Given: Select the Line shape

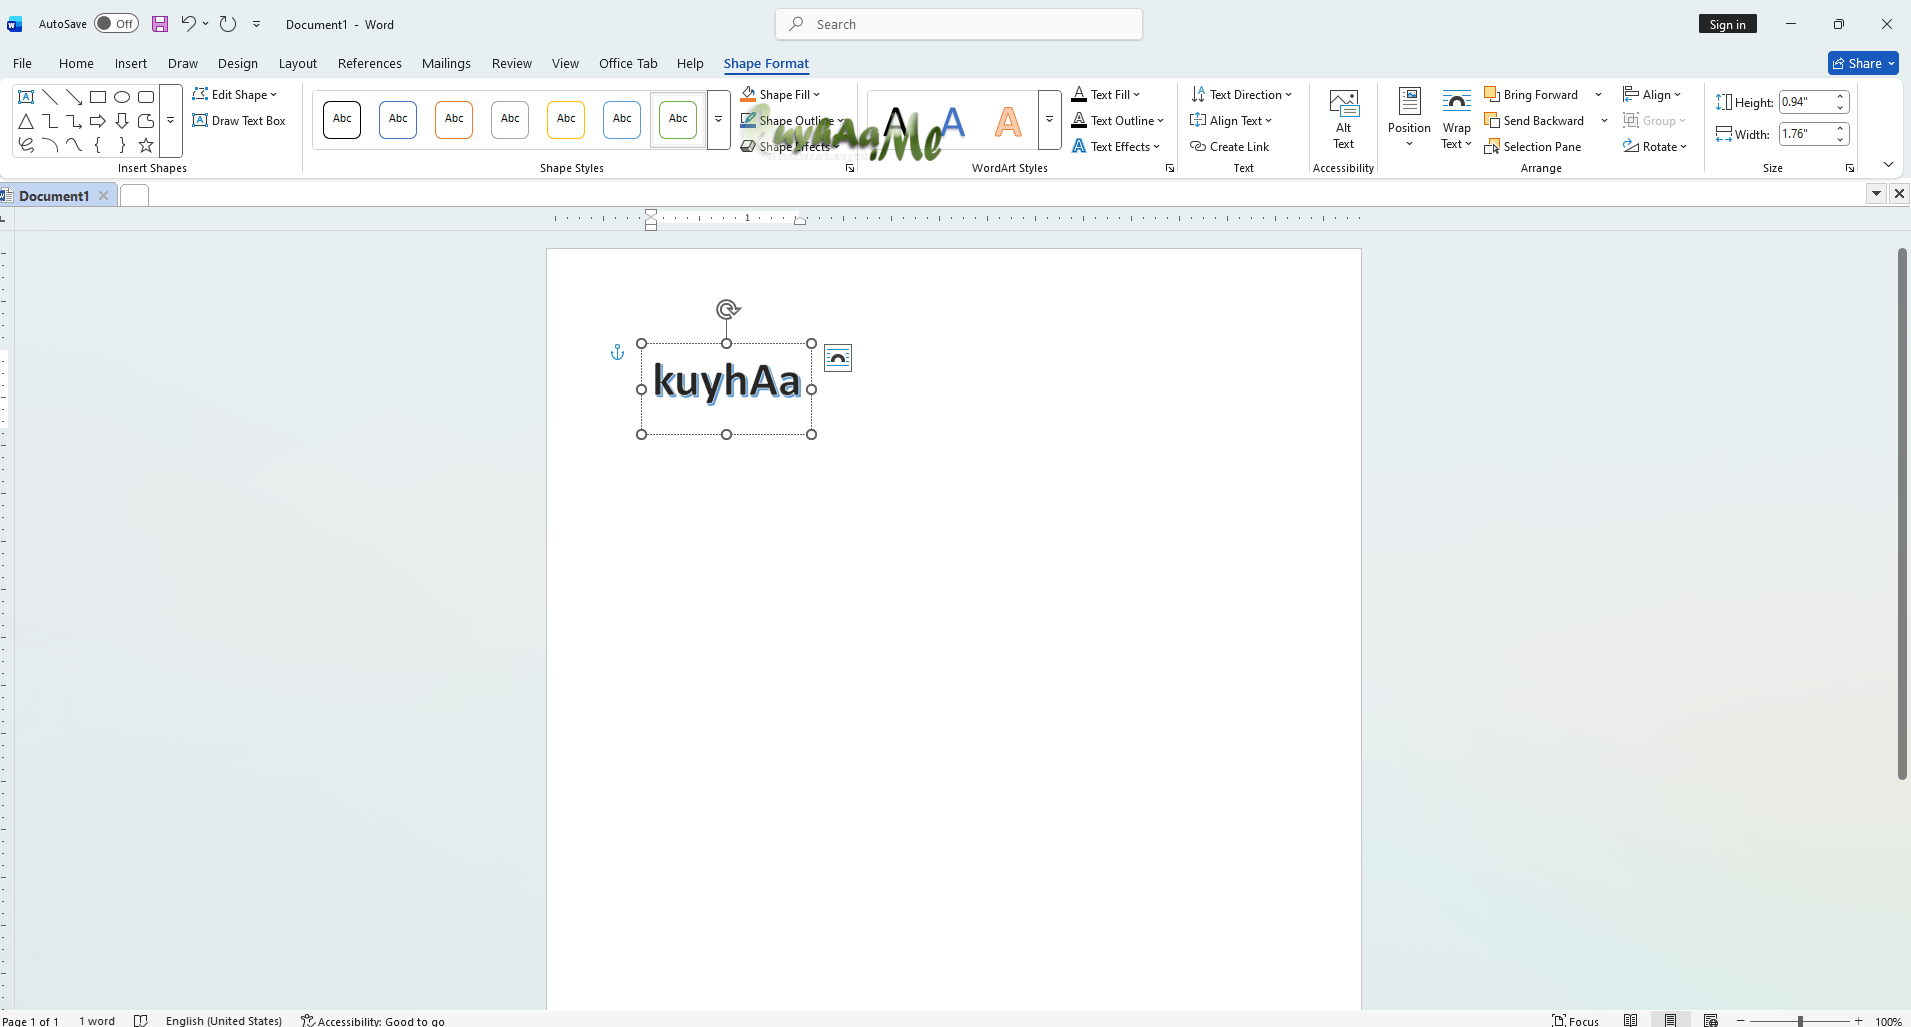Looking at the screenshot, I should coord(50,97).
